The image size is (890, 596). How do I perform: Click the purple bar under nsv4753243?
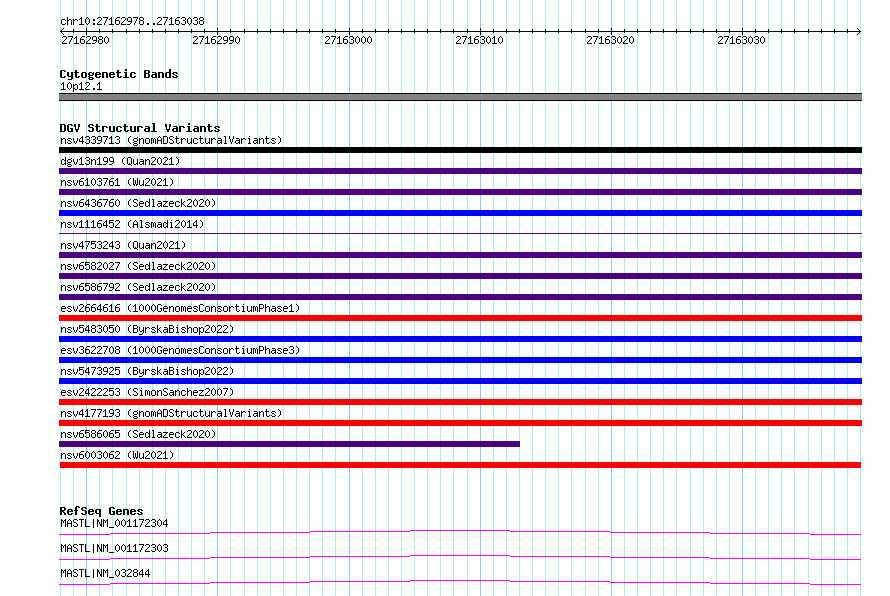[x=460, y=255]
